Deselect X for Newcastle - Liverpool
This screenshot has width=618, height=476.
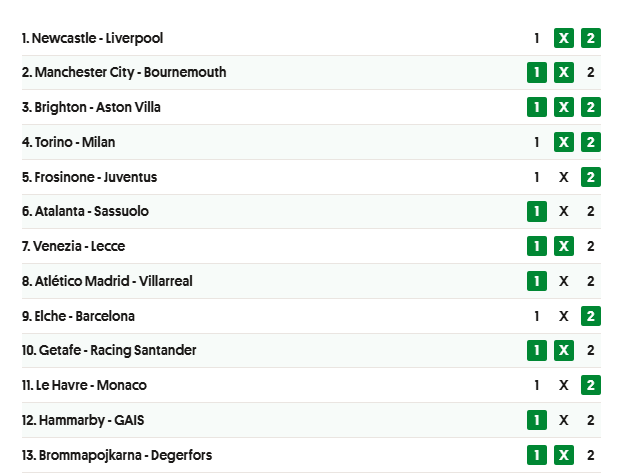[564, 38]
